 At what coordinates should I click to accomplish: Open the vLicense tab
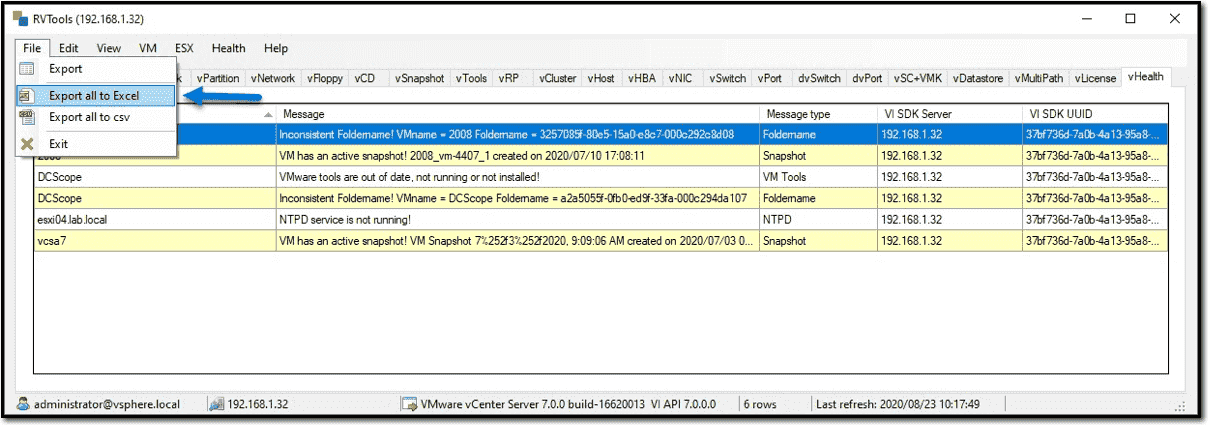(1095, 78)
